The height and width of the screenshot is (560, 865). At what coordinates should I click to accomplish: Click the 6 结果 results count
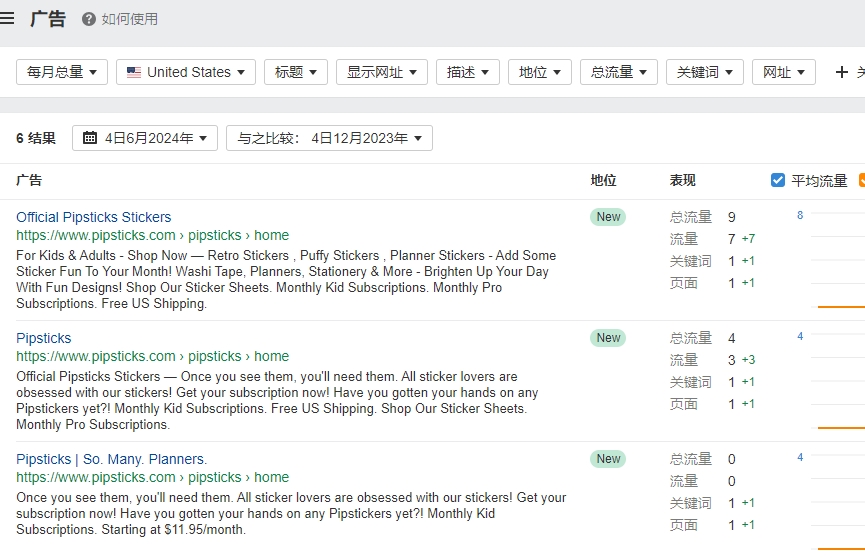[x=36, y=138]
